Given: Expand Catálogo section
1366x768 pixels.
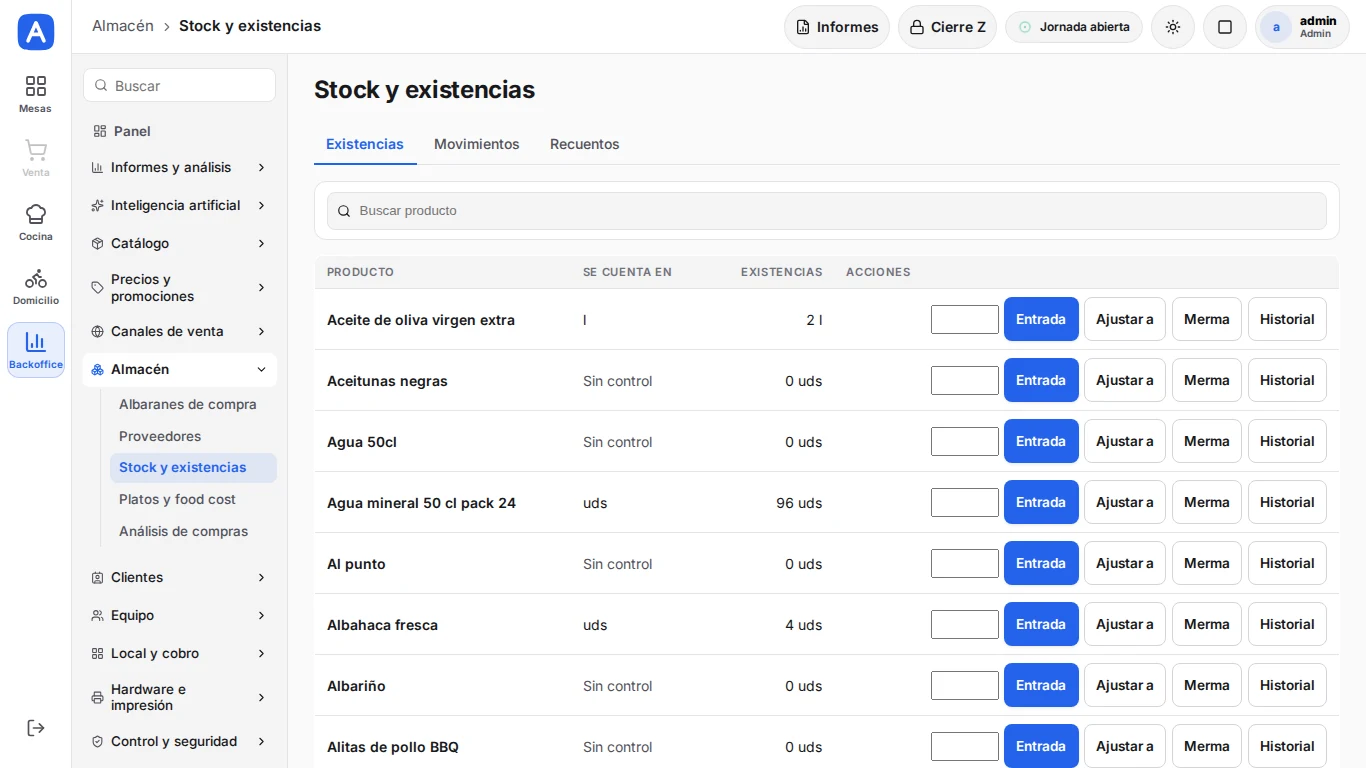Looking at the screenshot, I should pyautogui.click(x=179, y=243).
